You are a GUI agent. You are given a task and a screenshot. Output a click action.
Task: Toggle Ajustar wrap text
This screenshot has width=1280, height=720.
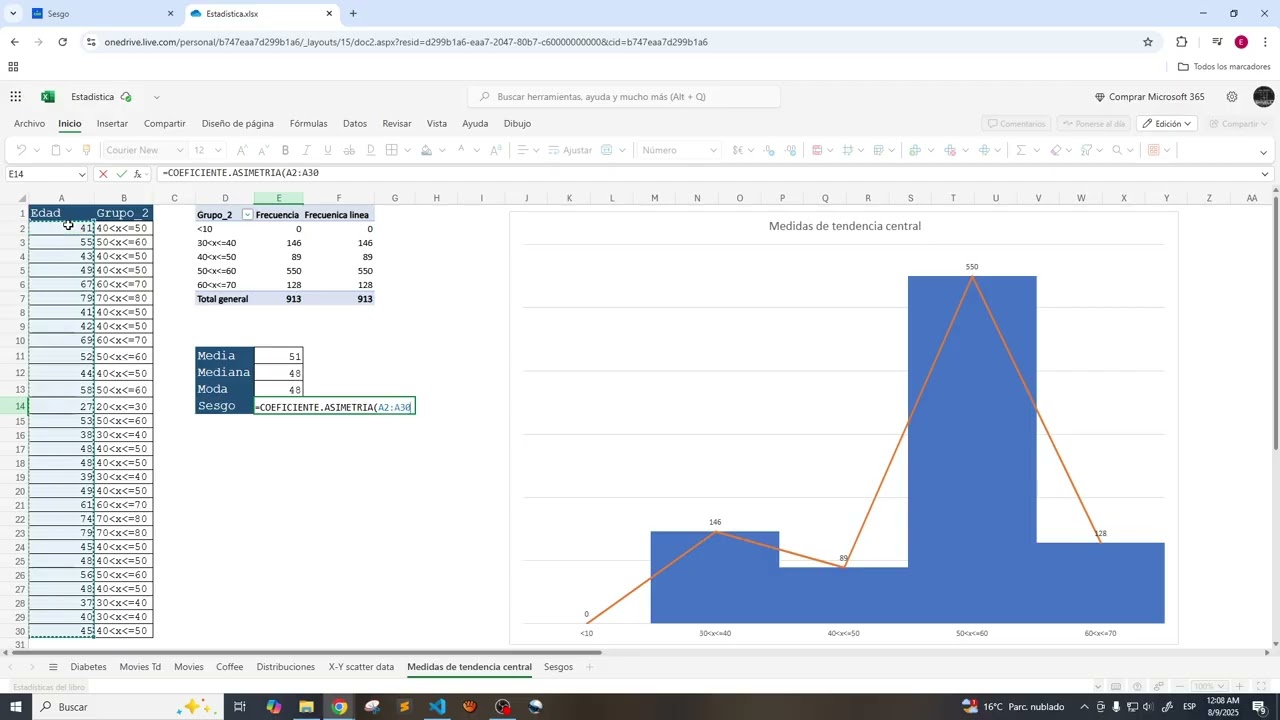pos(570,150)
